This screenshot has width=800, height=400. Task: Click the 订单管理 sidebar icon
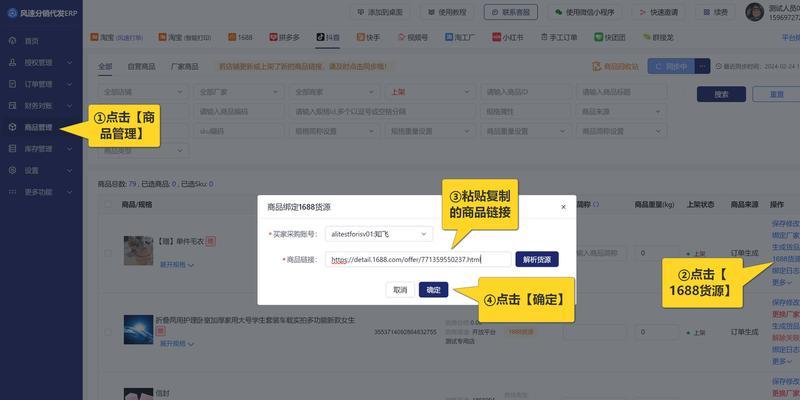click(13, 84)
